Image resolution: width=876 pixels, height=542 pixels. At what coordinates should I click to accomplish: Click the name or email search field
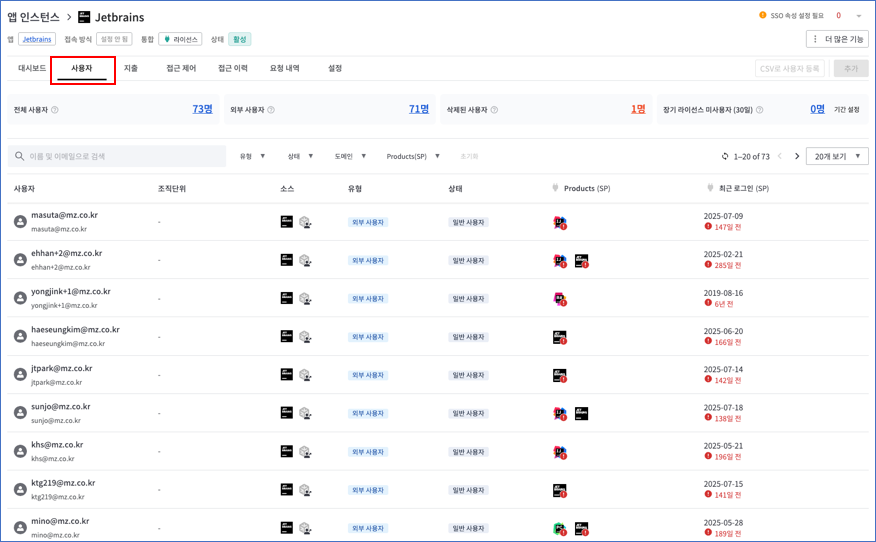[x=118, y=157]
